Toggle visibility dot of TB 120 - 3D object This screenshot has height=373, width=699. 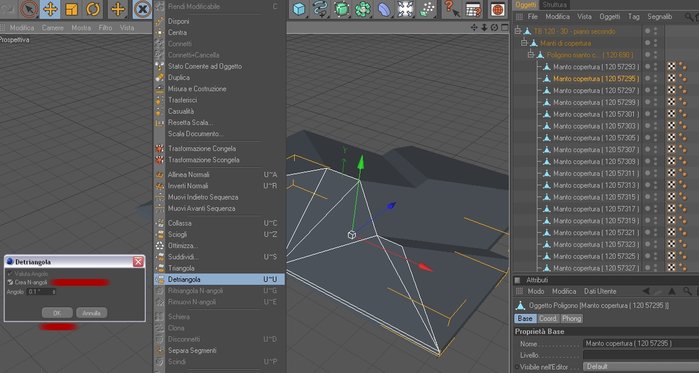(647, 31)
